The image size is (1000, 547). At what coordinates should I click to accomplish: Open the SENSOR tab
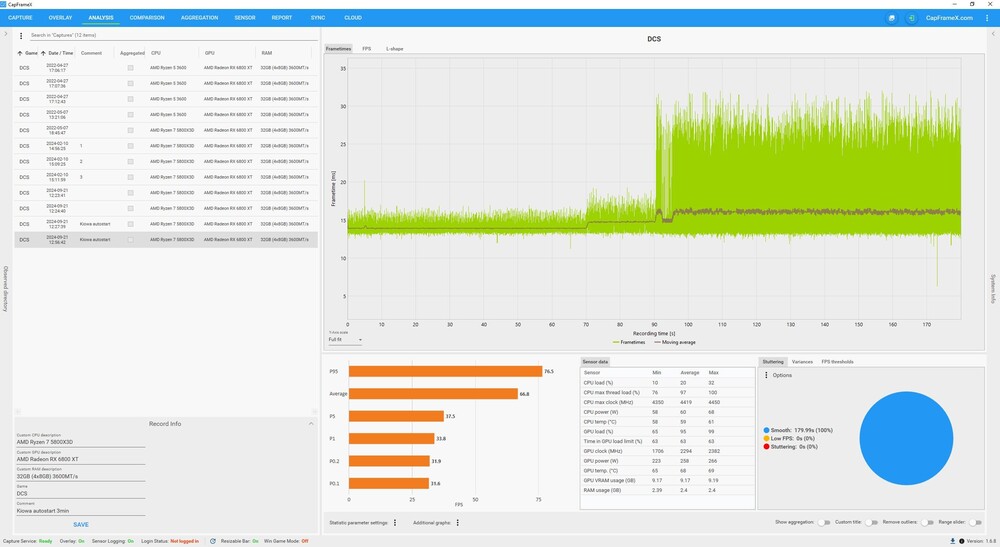[x=245, y=18]
